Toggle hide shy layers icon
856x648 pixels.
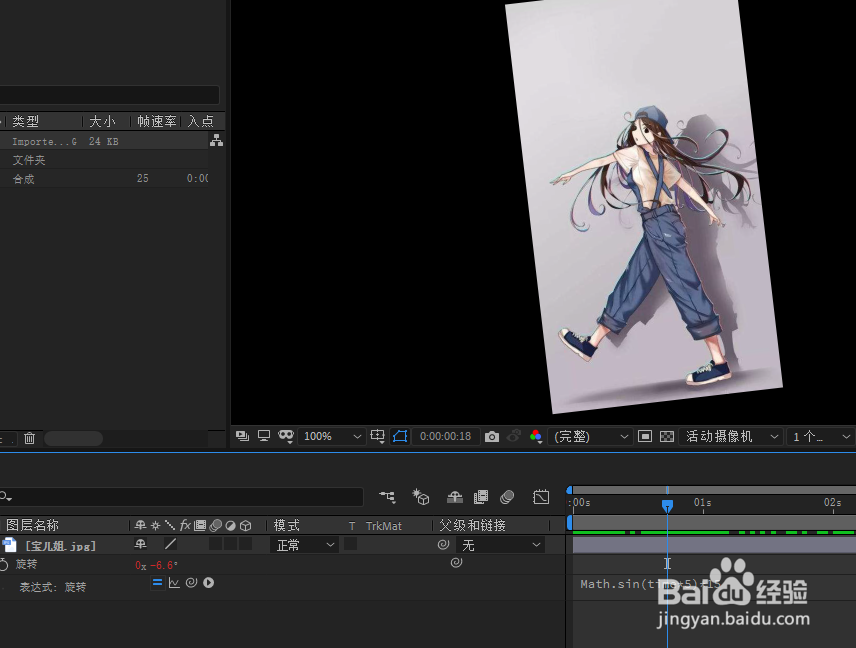tap(454, 497)
